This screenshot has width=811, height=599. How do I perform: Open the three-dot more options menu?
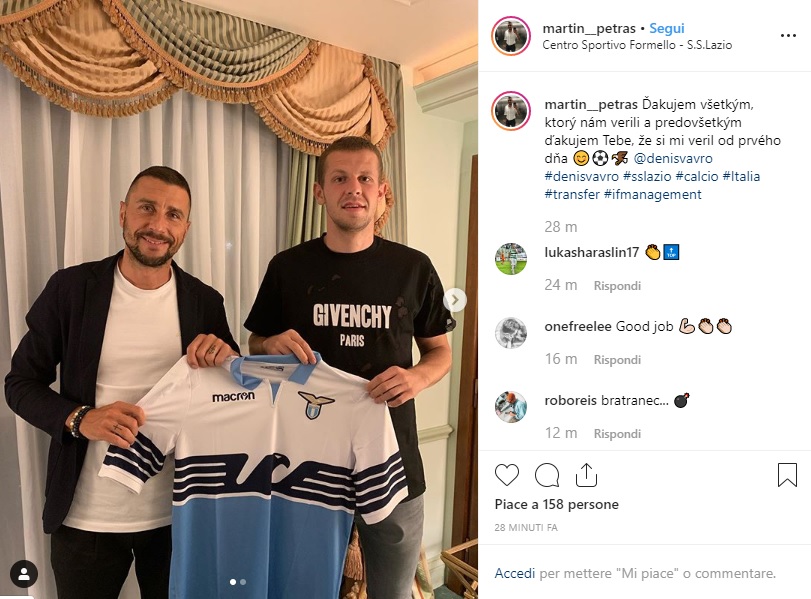click(788, 36)
